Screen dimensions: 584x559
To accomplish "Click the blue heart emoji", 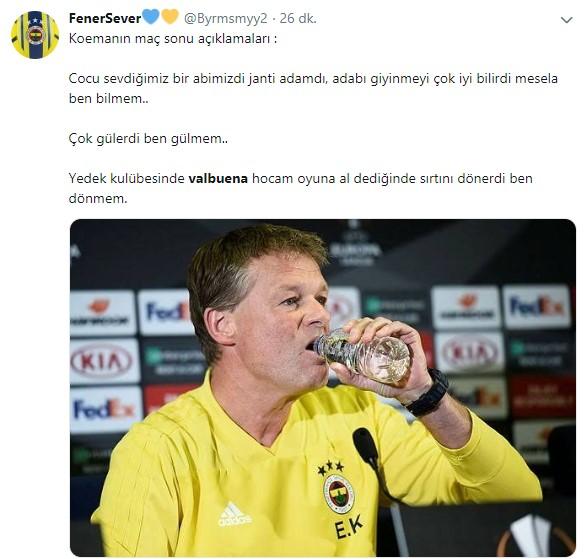I will click(x=151, y=17).
